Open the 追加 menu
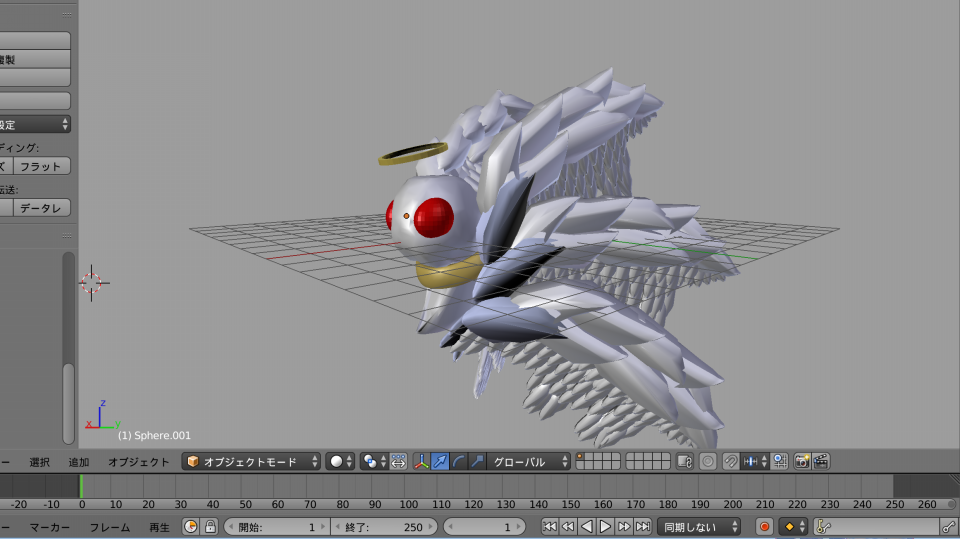This screenshot has height=539, width=960. (78, 462)
